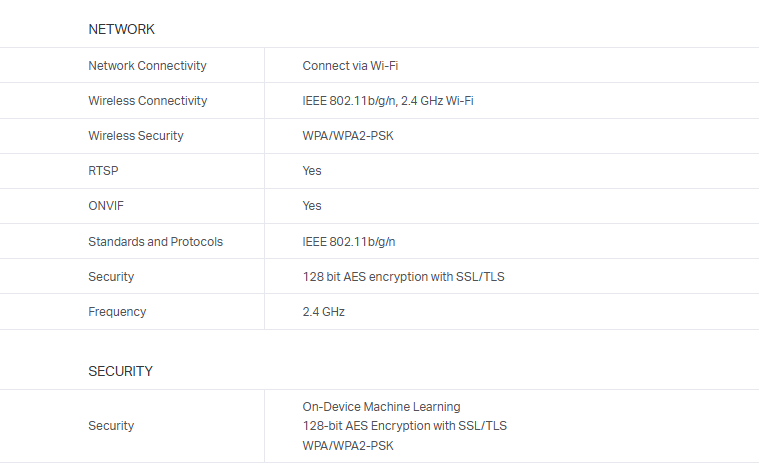Click the Yes value beside ONVIF
Image resolution: width=760 pixels, height=476 pixels.
point(312,206)
